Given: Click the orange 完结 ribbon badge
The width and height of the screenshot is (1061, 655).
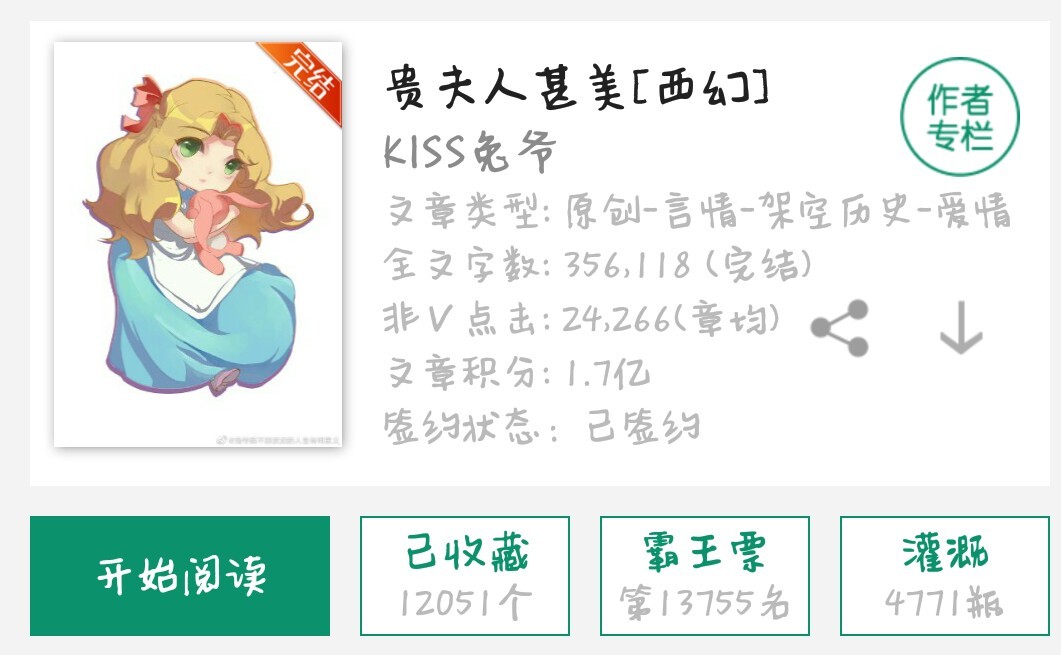Looking at the screenshot, I should [303, 81].
